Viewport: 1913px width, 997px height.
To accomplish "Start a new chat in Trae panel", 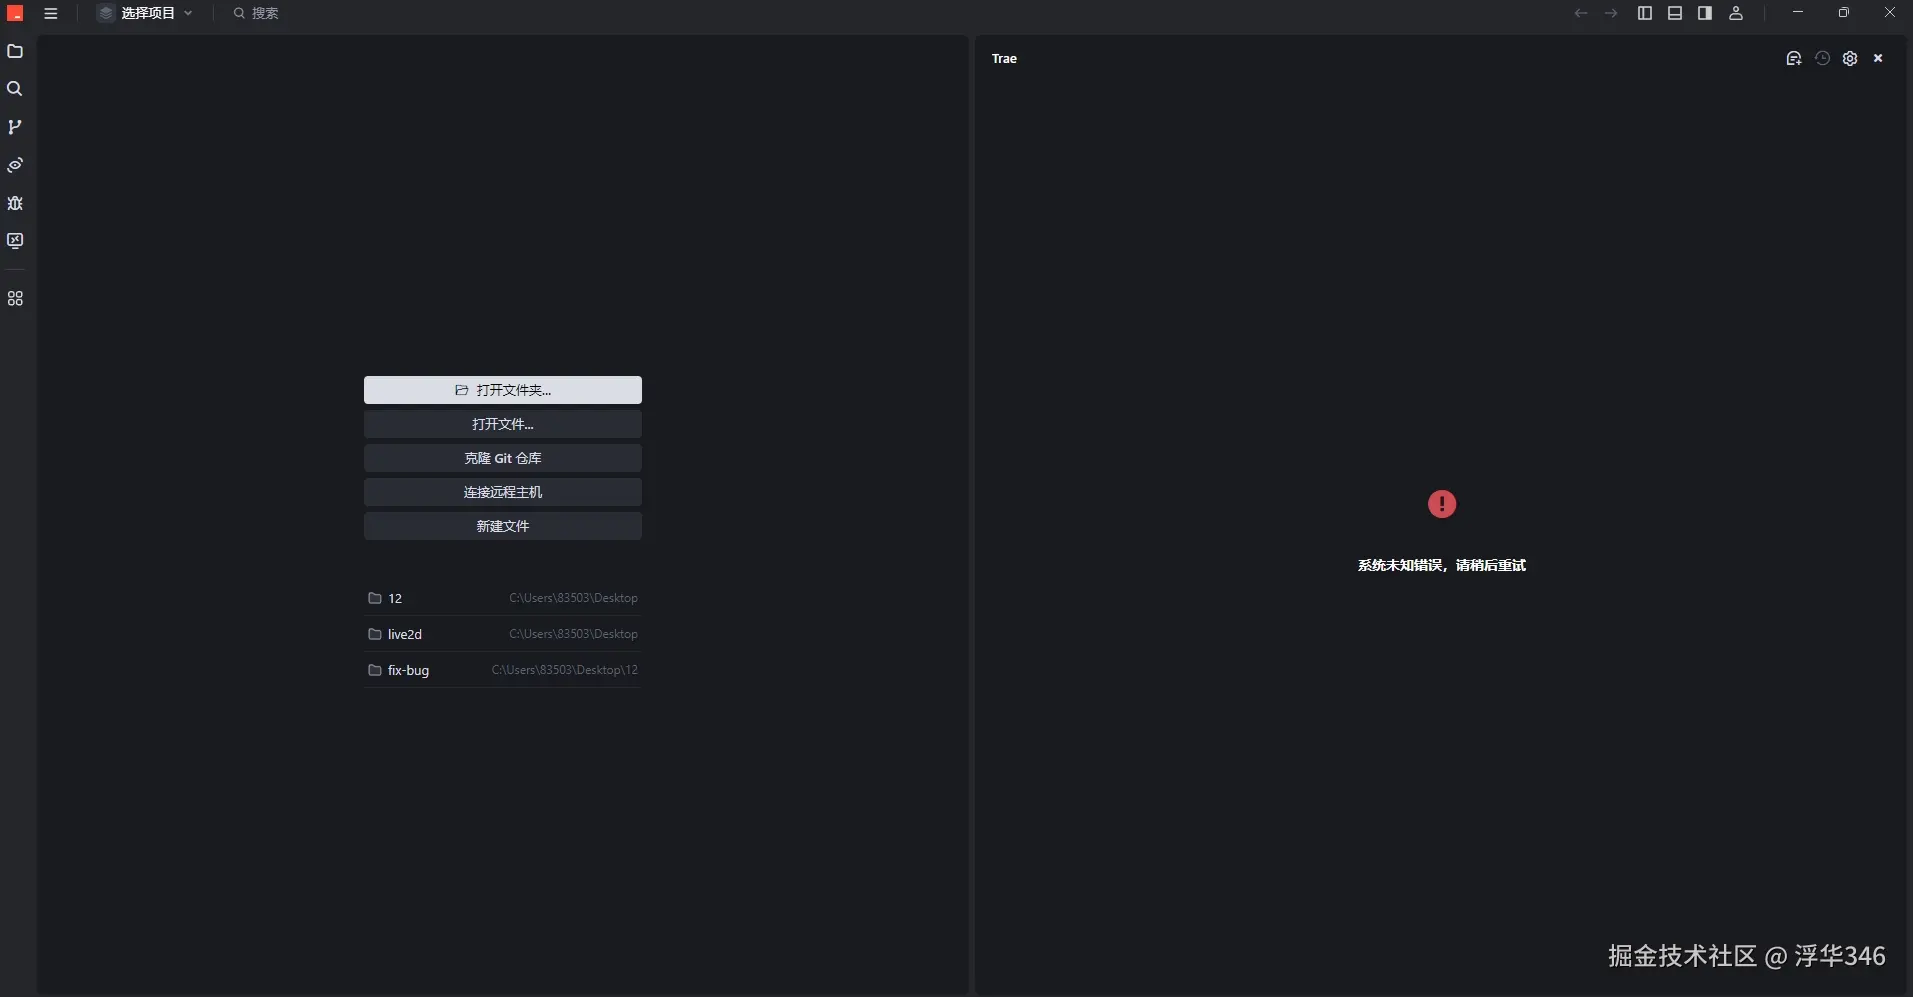I will [x=1793, y=59].
